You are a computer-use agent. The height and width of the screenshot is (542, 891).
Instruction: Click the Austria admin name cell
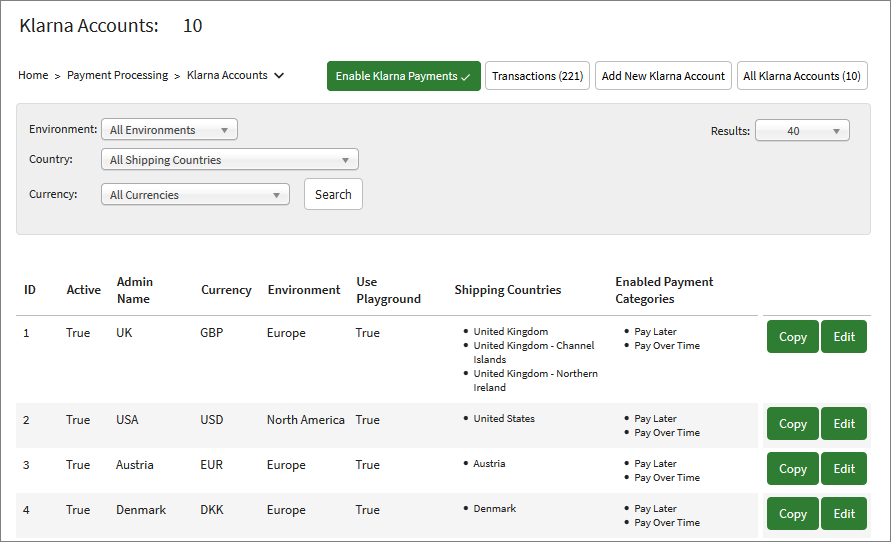(x=135, y=465)
